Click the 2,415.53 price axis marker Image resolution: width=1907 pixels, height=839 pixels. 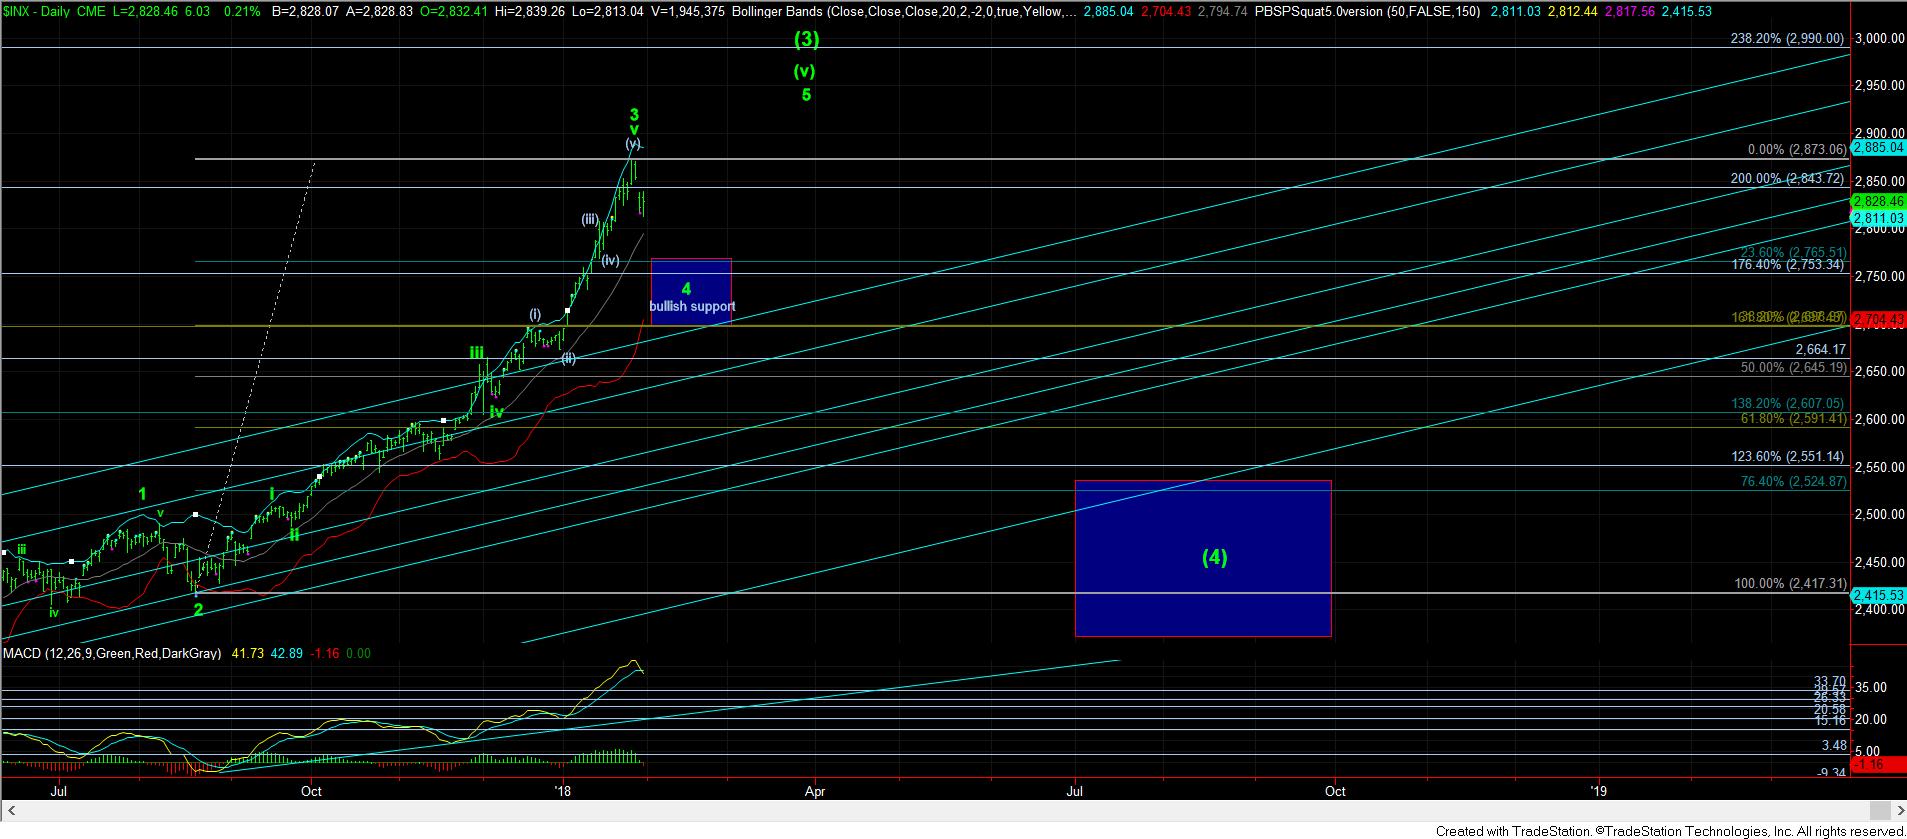(x=1878, y=594)
